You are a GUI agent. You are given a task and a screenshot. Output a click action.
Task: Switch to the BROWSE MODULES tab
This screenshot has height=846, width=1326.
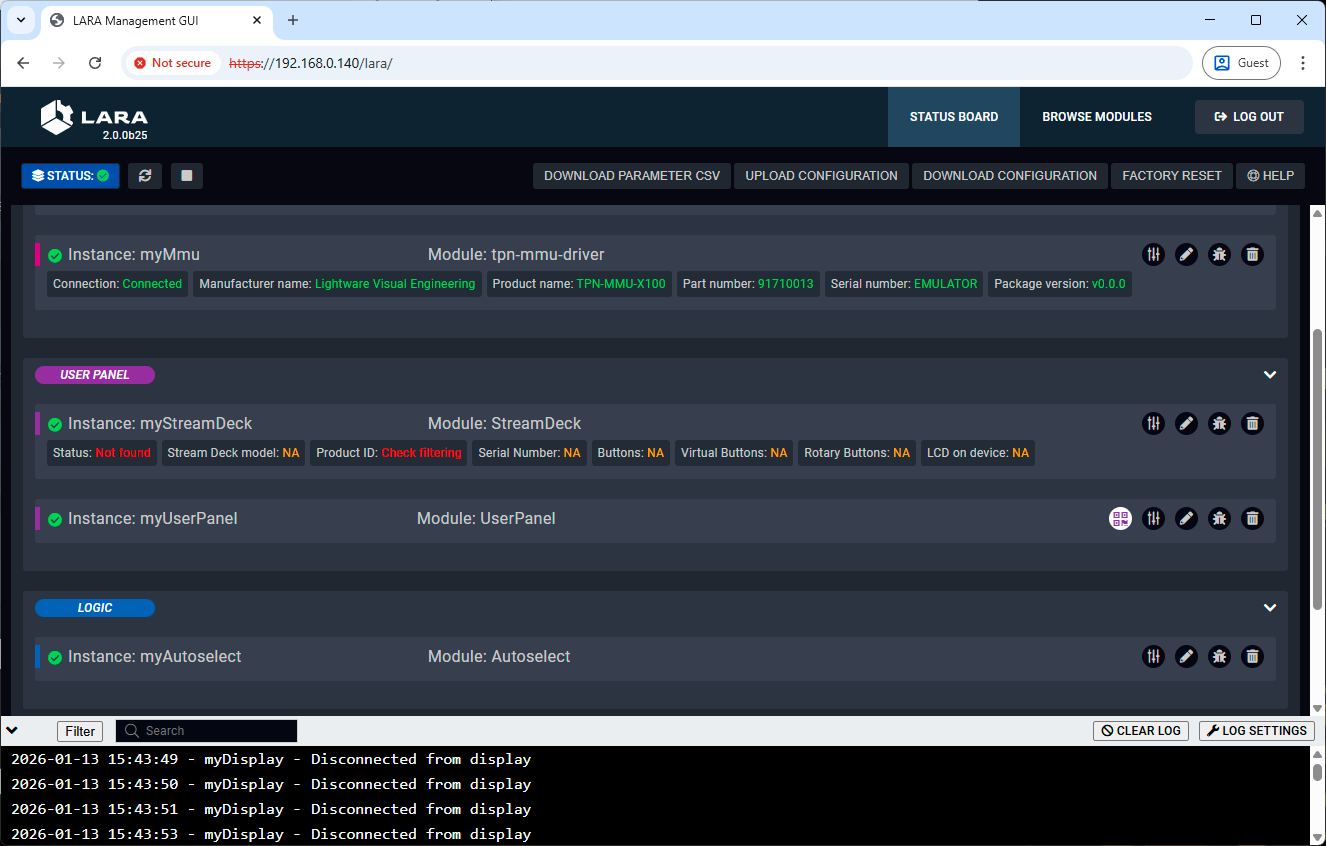1097,117
